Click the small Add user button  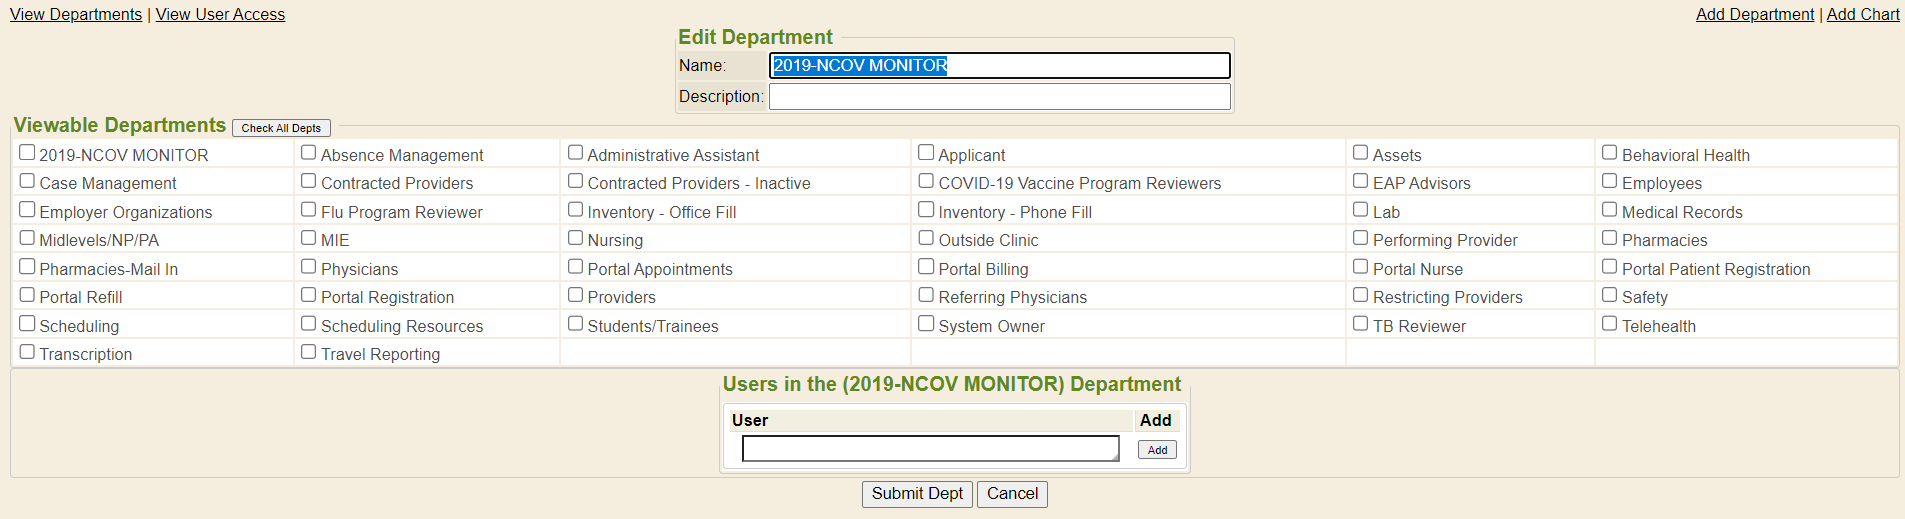(x=1157, y=450)
